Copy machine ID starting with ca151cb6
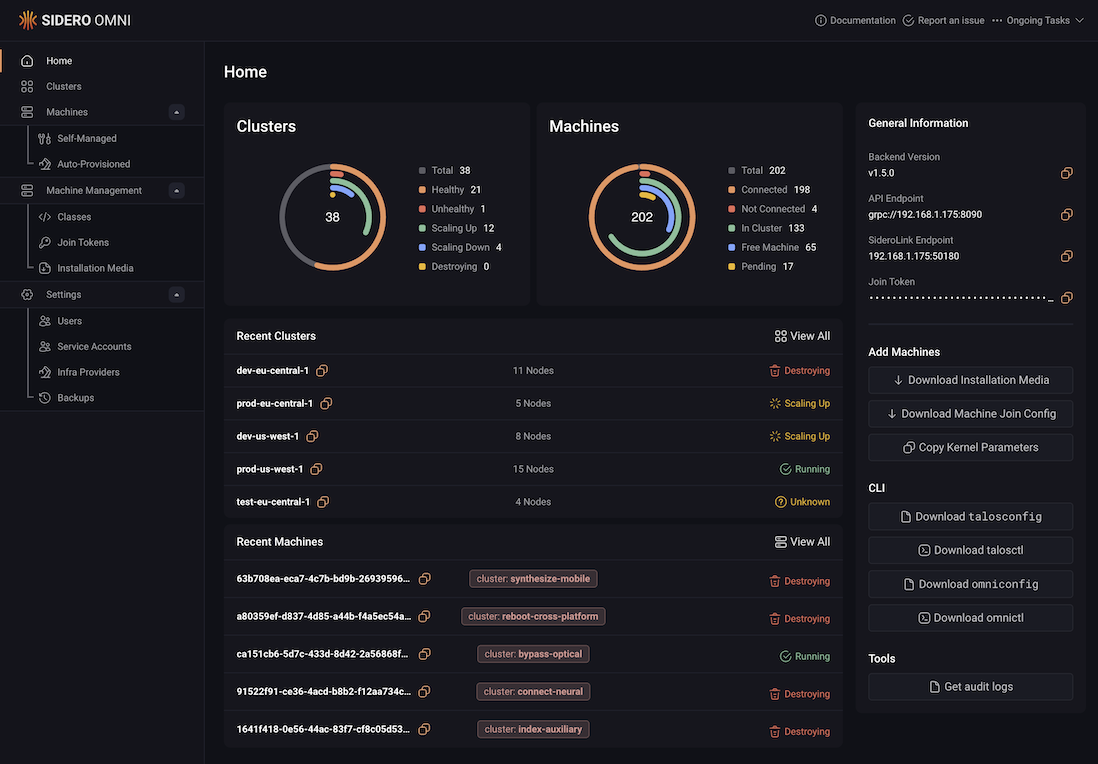 (x=424, y=654)
